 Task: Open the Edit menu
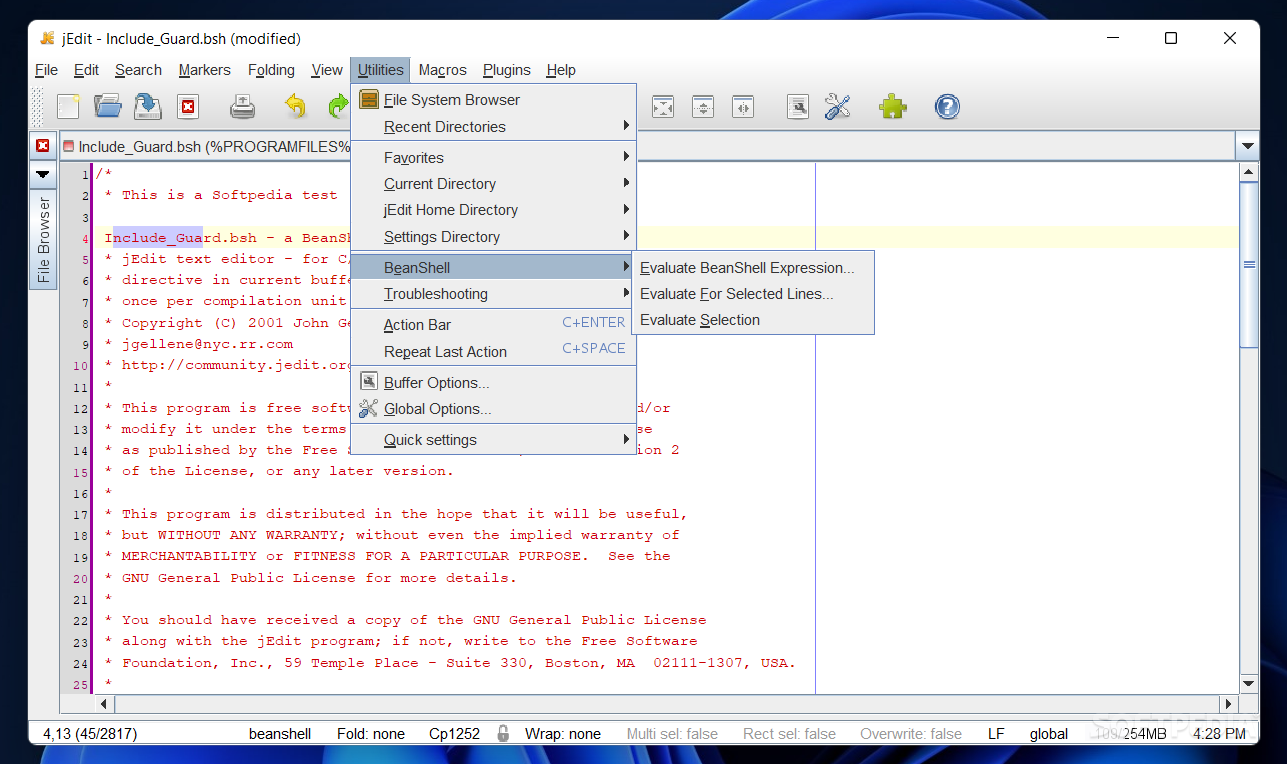pyautogui.click(x=87, y=70)
